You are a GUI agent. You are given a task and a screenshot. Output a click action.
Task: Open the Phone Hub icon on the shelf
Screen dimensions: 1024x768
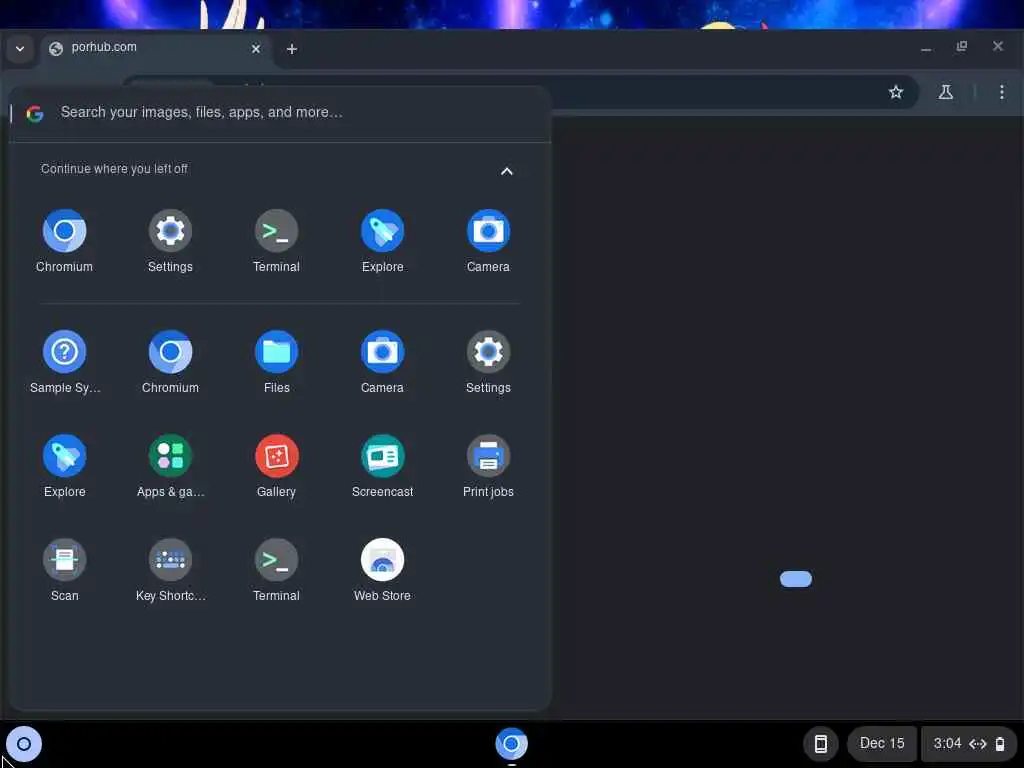pos(821,744)
